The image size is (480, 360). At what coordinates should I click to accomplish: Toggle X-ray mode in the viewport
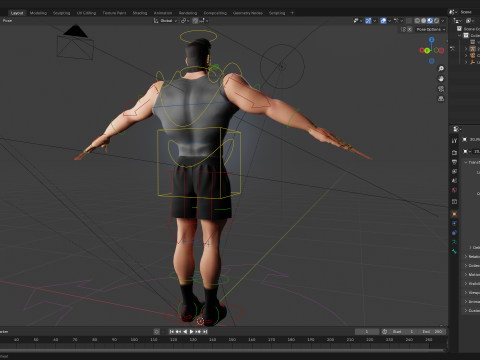[409, 21]
